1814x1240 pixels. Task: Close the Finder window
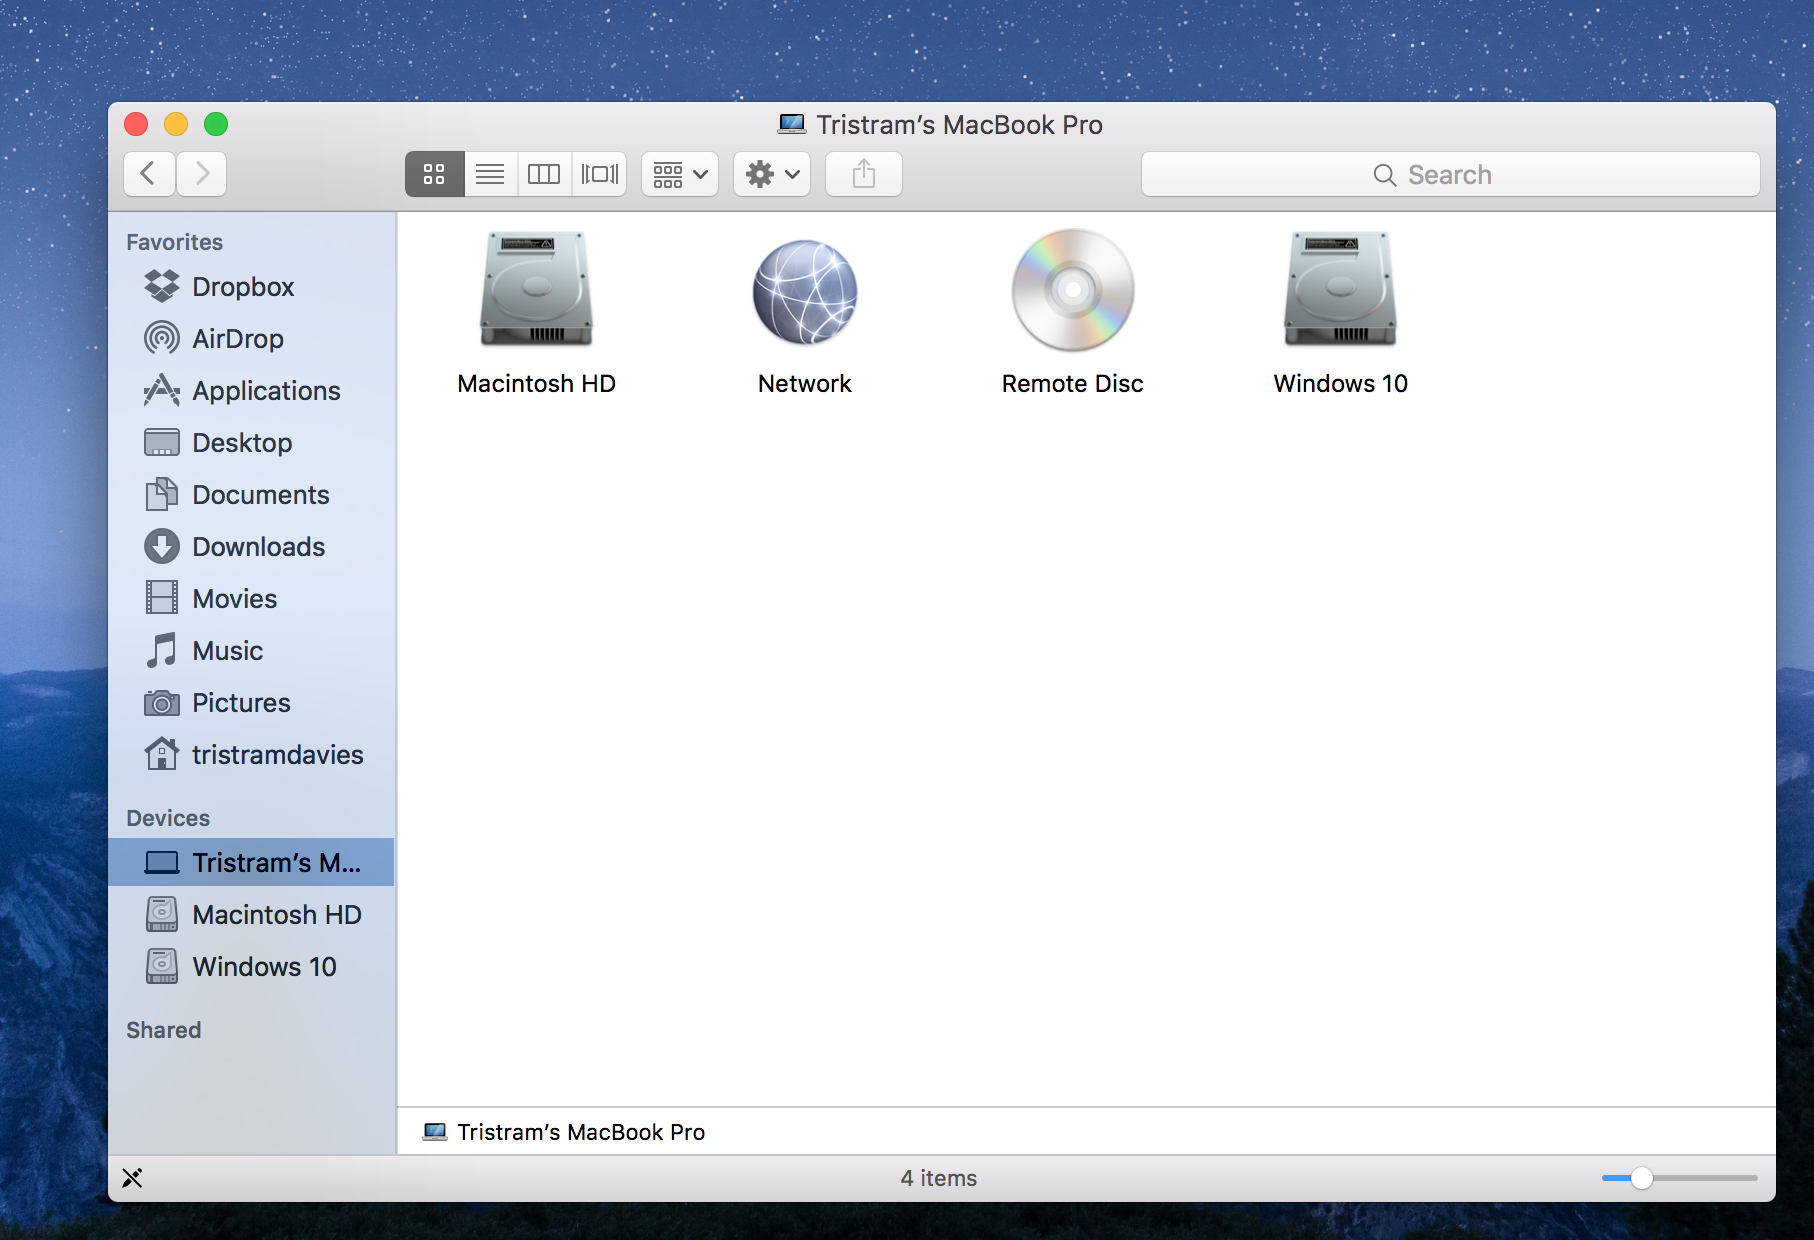136,124
